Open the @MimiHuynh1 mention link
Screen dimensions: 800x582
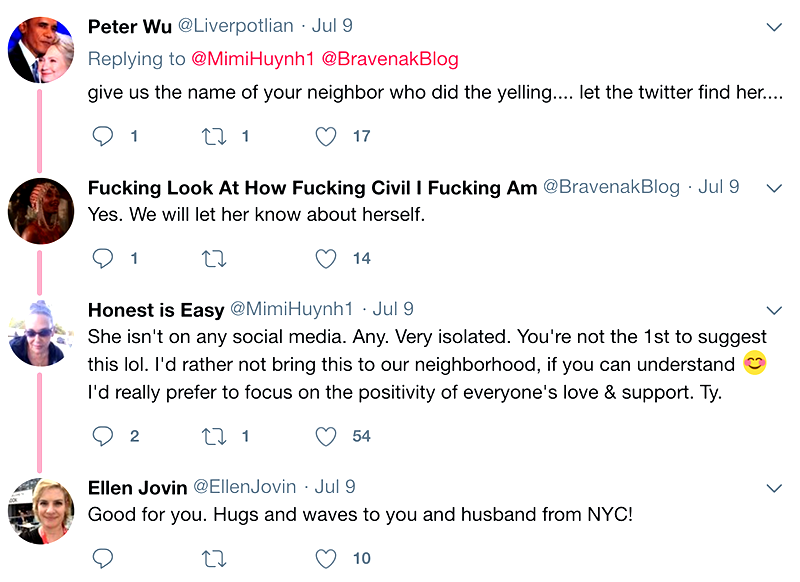252,59
